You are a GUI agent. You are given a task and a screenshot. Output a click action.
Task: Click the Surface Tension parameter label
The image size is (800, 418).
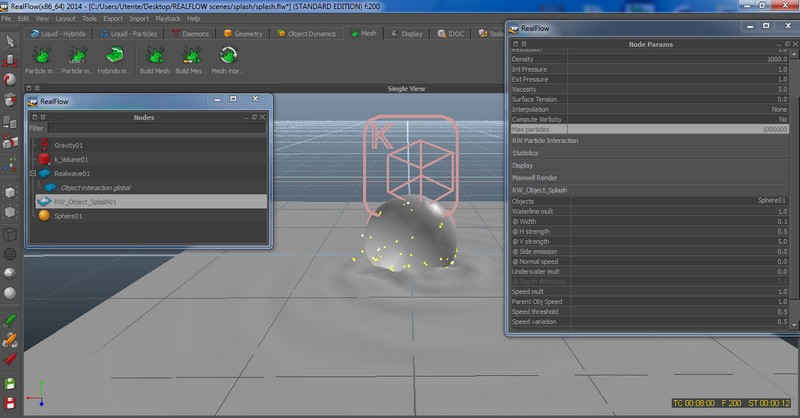click(x=534, y=100)
